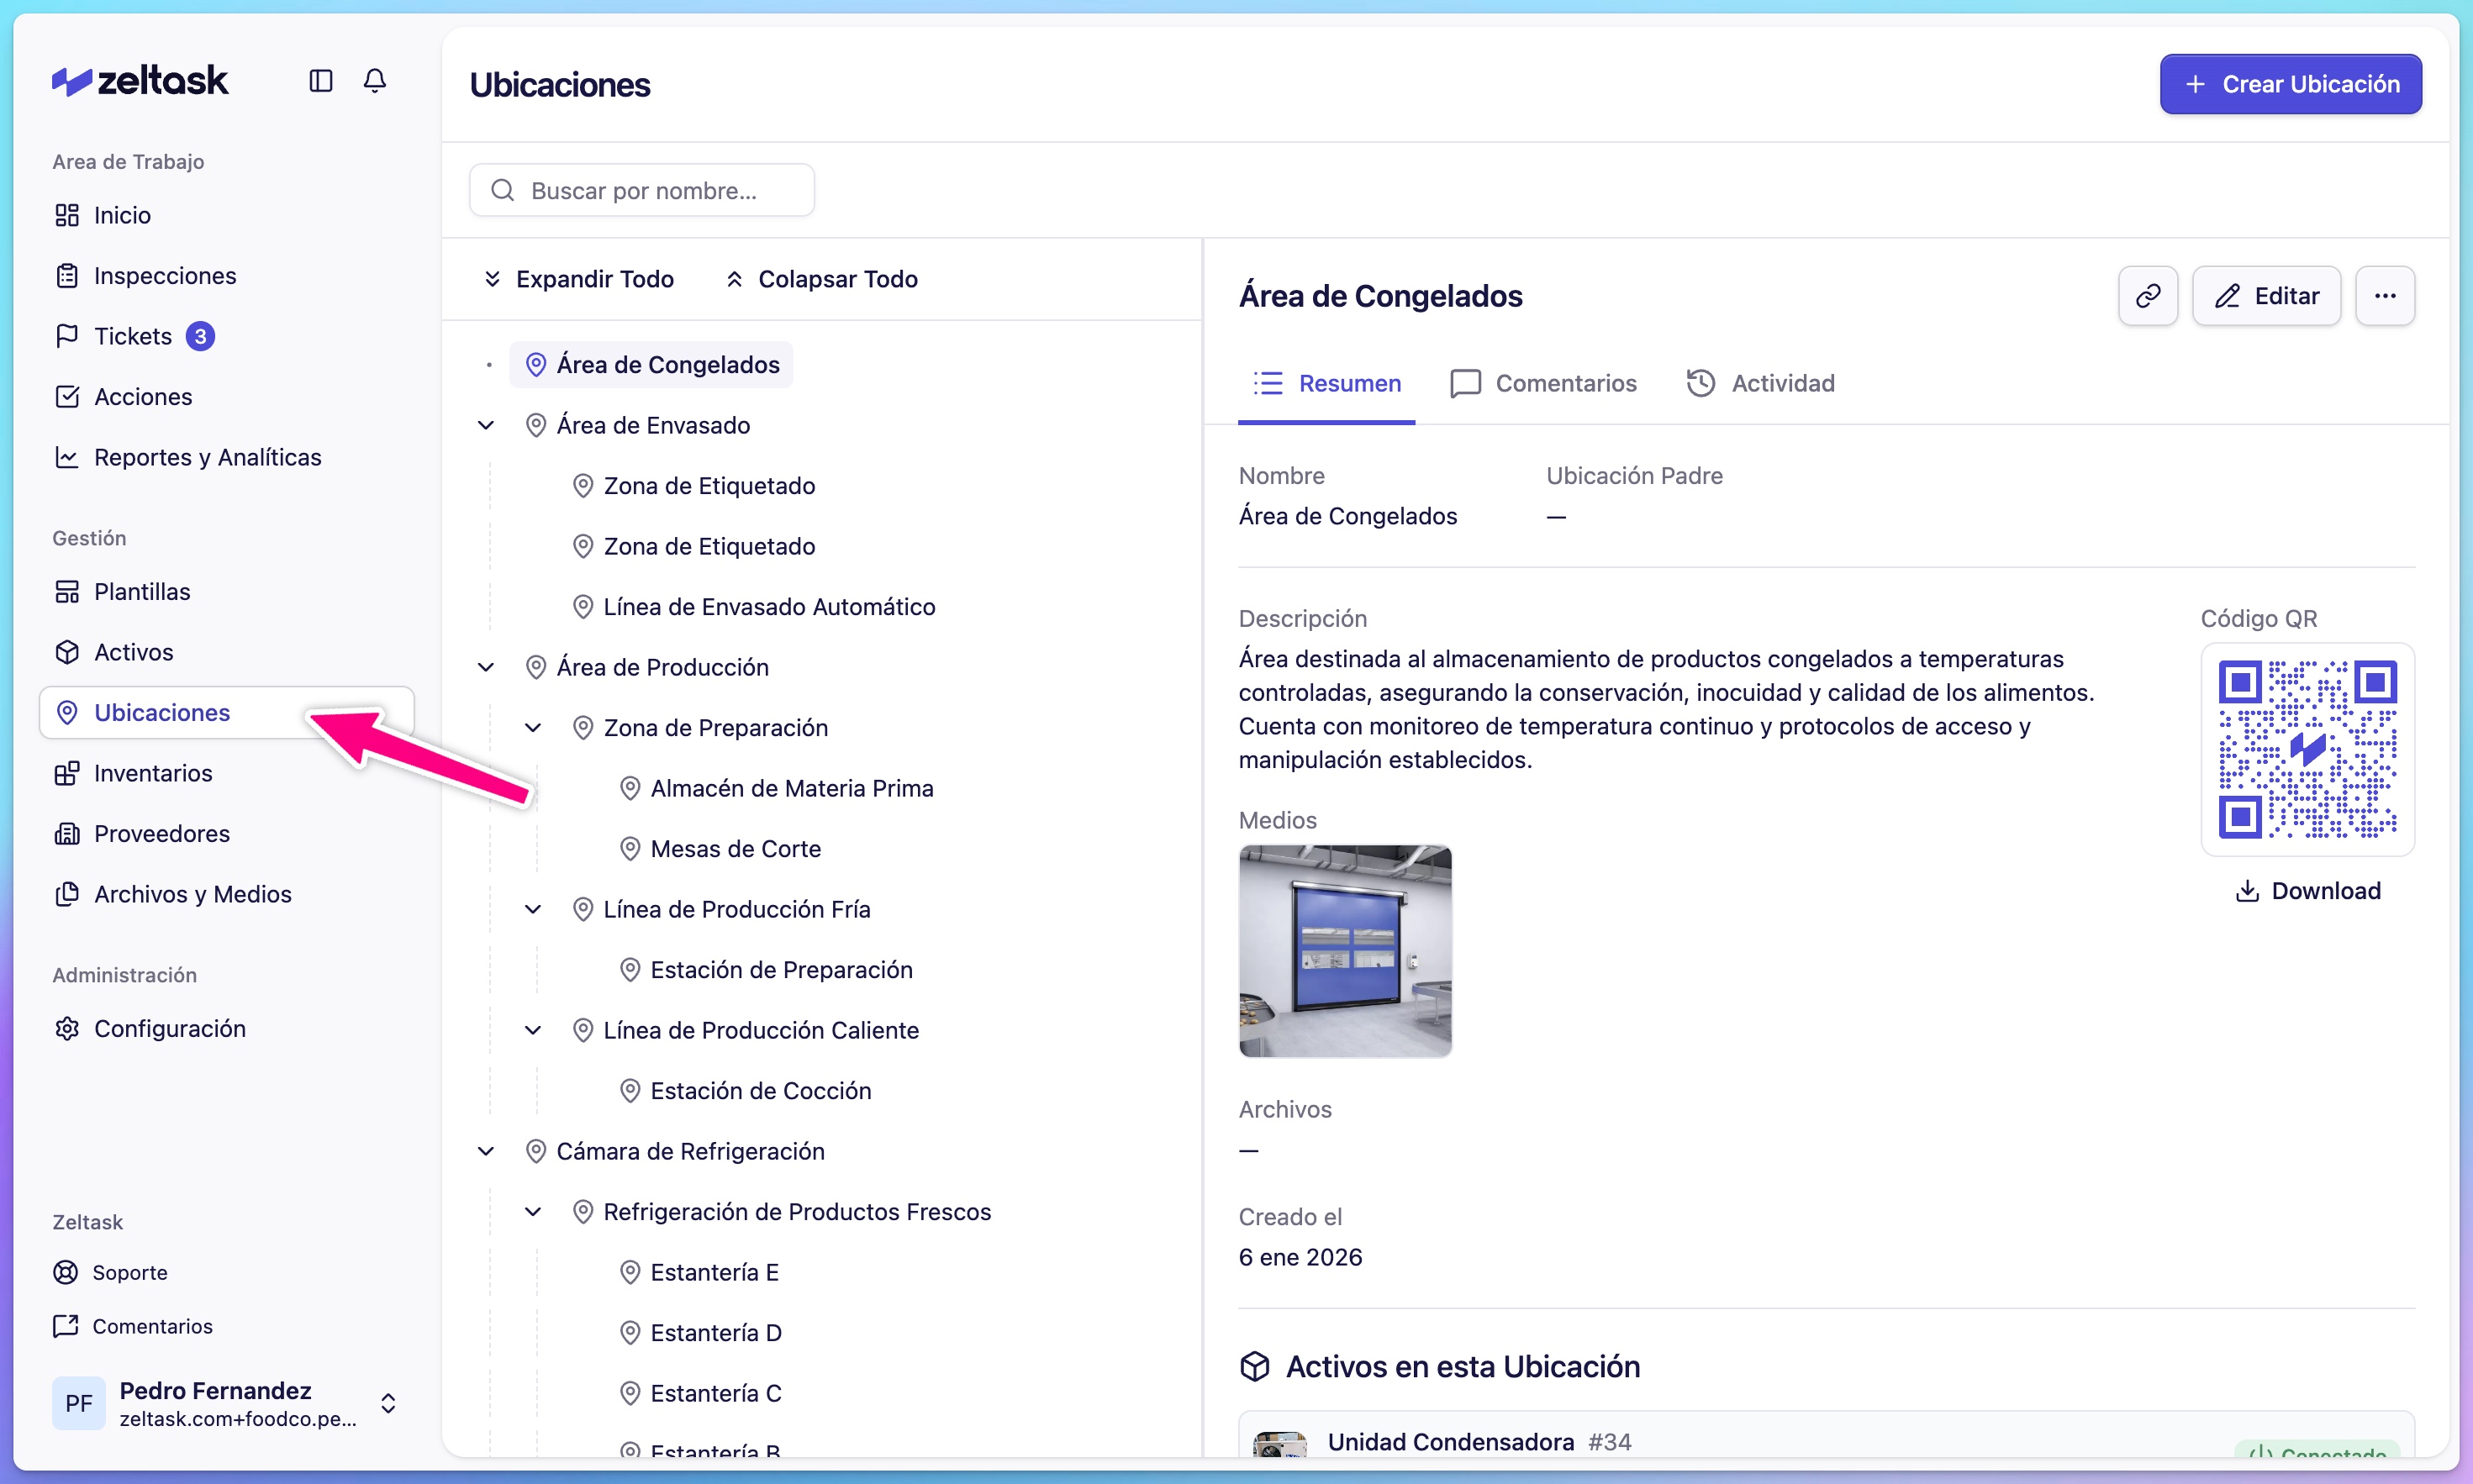Collapse the Cámara de Refrigeración branch
Viewport: 2473px width, 1484px height.
click(x=486, y=1150)
